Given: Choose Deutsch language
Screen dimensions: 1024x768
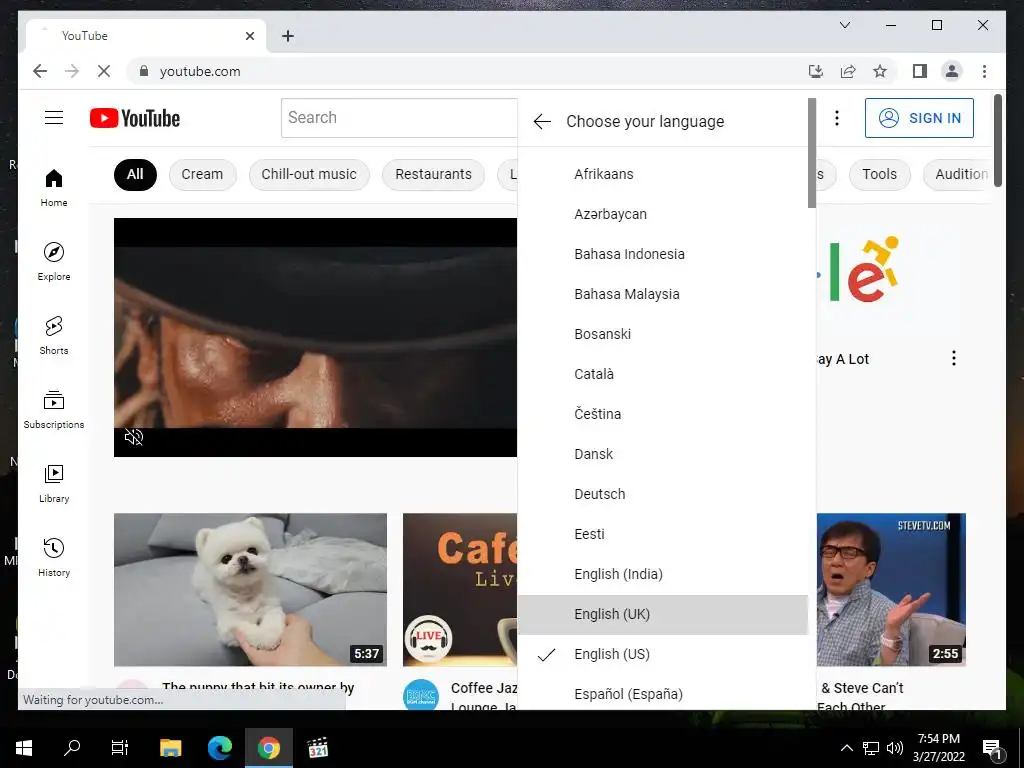Looking at the screenshot, I should [x=663, y=494].
